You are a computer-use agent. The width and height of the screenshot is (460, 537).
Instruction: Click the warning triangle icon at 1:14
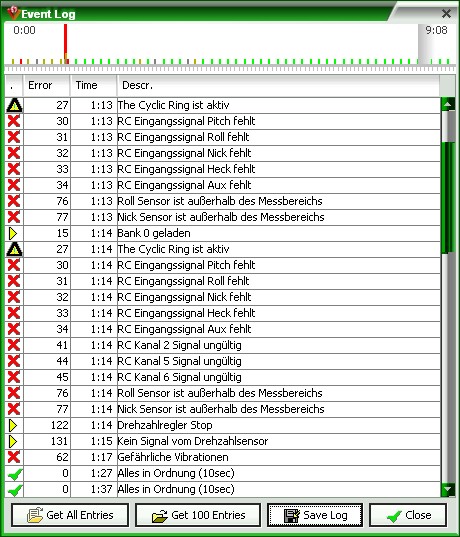(x=14, y=249)
